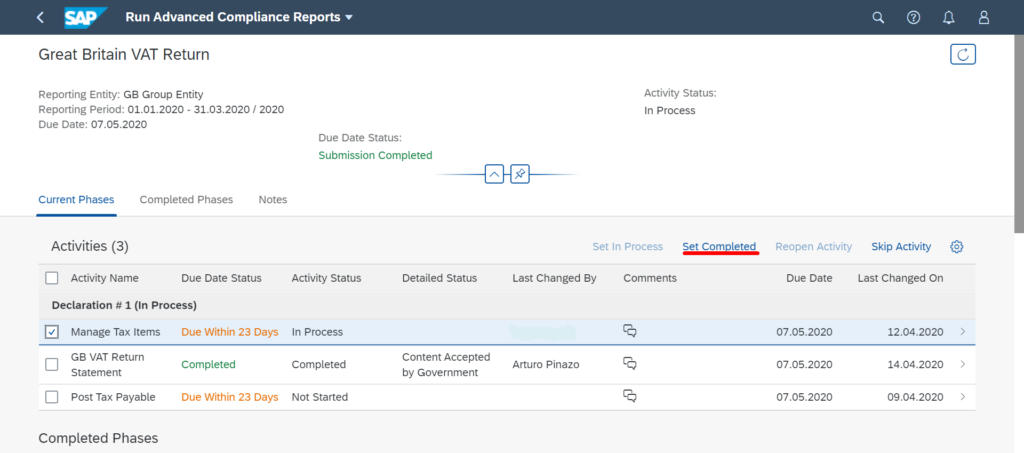Click the Set In Process button

click(628, 247)
